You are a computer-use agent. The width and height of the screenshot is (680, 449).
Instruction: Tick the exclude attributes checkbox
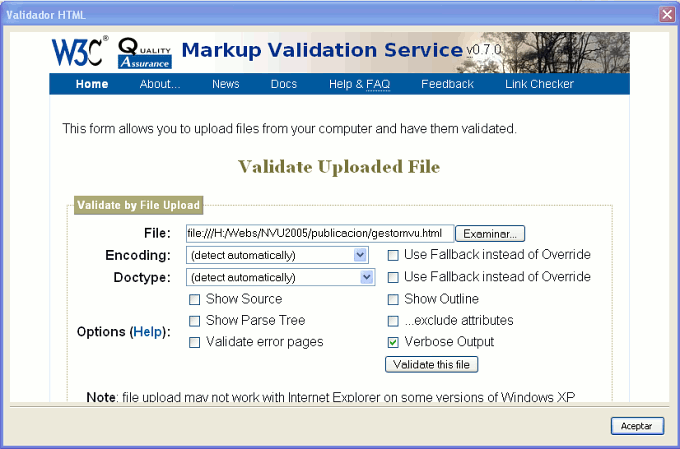pyautogui.click(x=394, y=321)
